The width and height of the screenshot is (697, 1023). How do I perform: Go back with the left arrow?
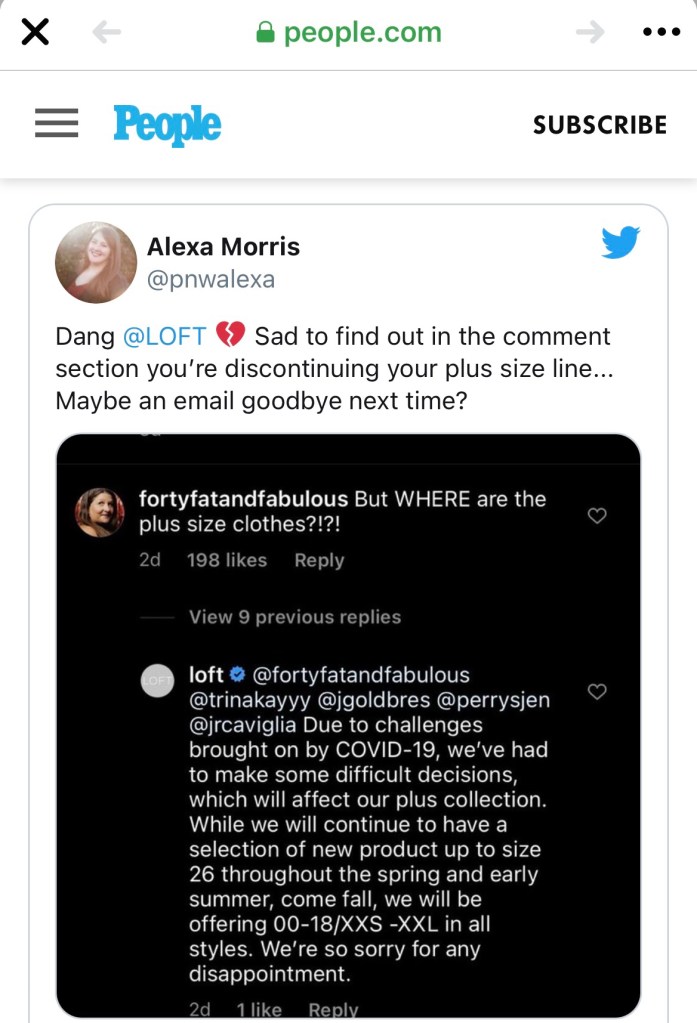tap(106, 33)
